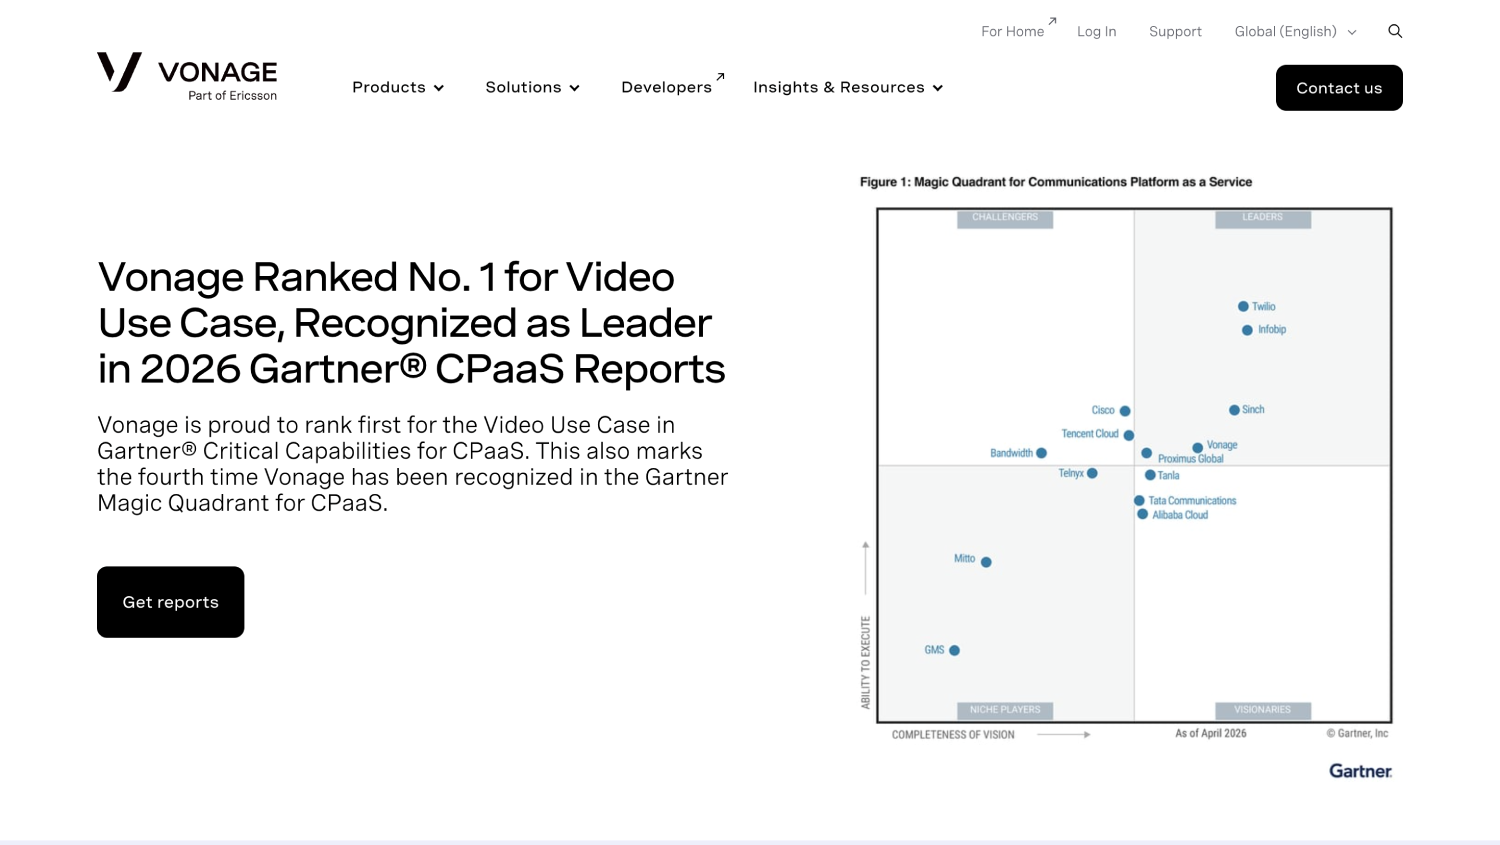Click the 'Part of Ericsson' tagline
The image size is (1500, 845).
pos(233,96)
